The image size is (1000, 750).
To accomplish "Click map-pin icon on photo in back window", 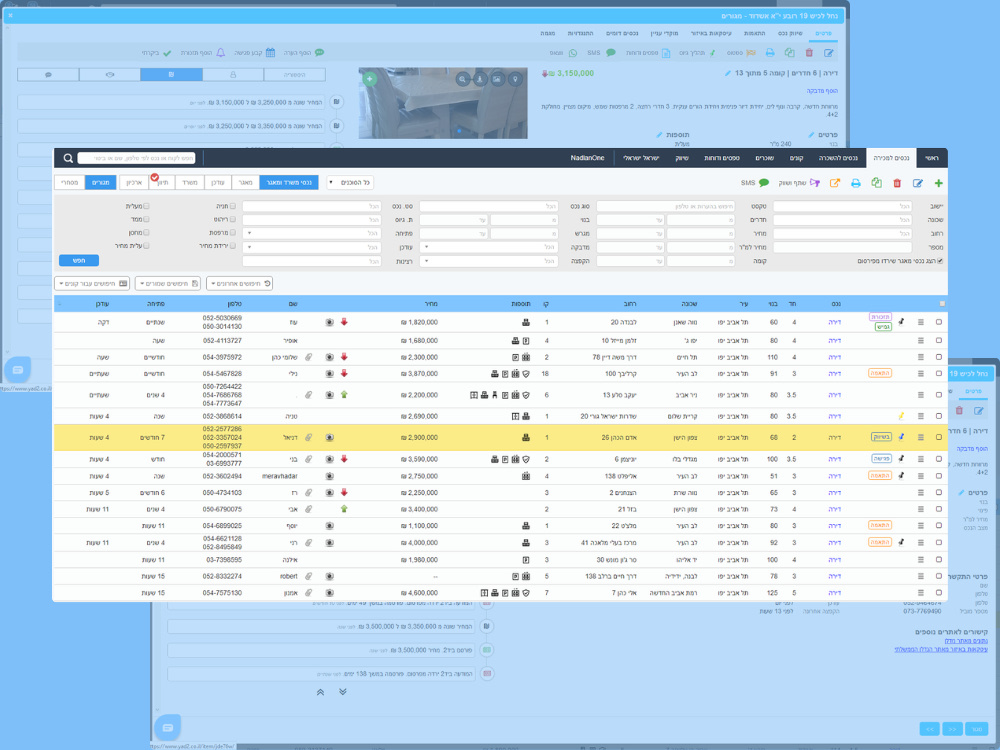I will point(515,79).
